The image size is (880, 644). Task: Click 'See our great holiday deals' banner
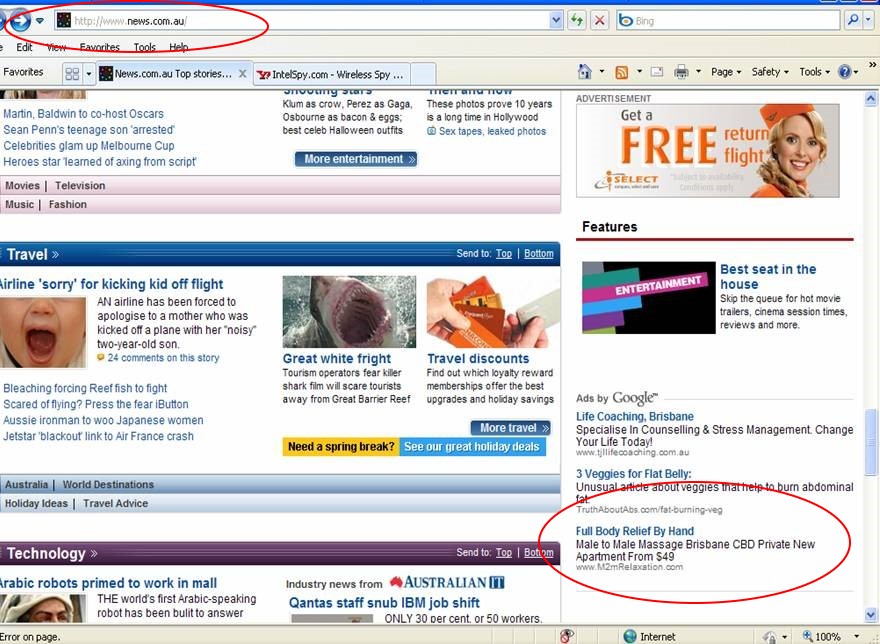coord(472,447)
